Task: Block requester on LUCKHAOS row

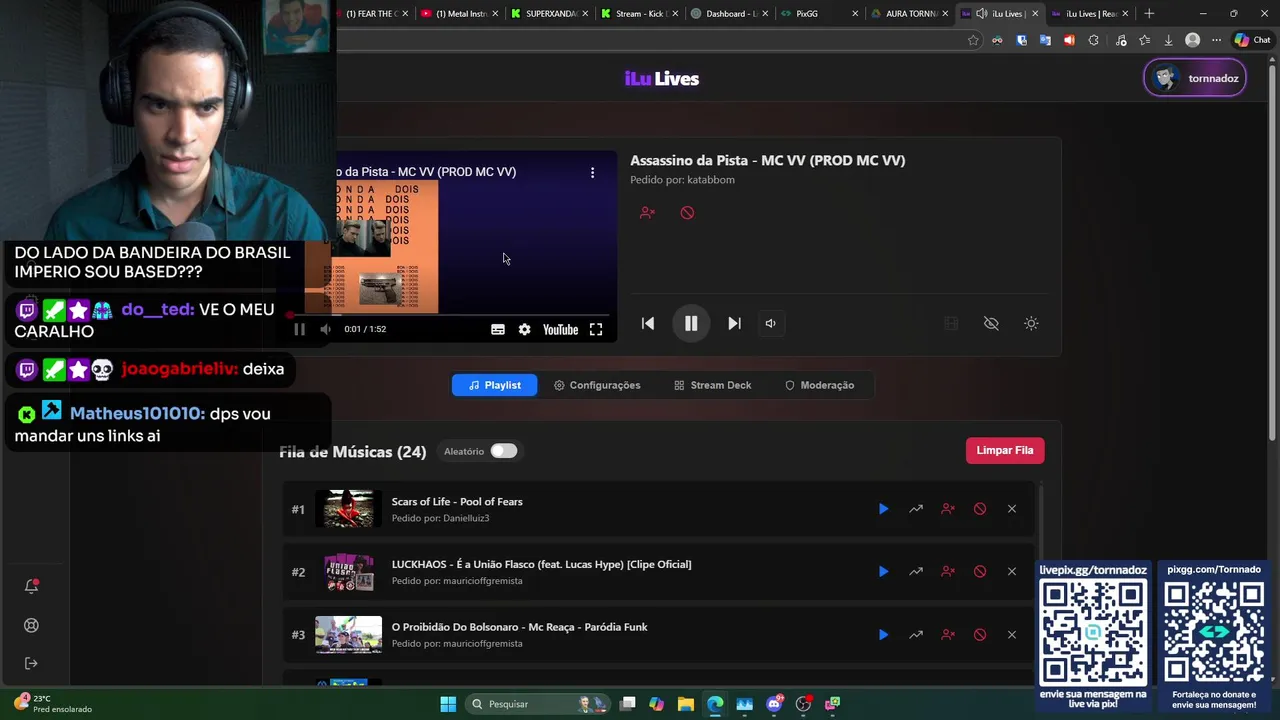Action: coord(948,572)
